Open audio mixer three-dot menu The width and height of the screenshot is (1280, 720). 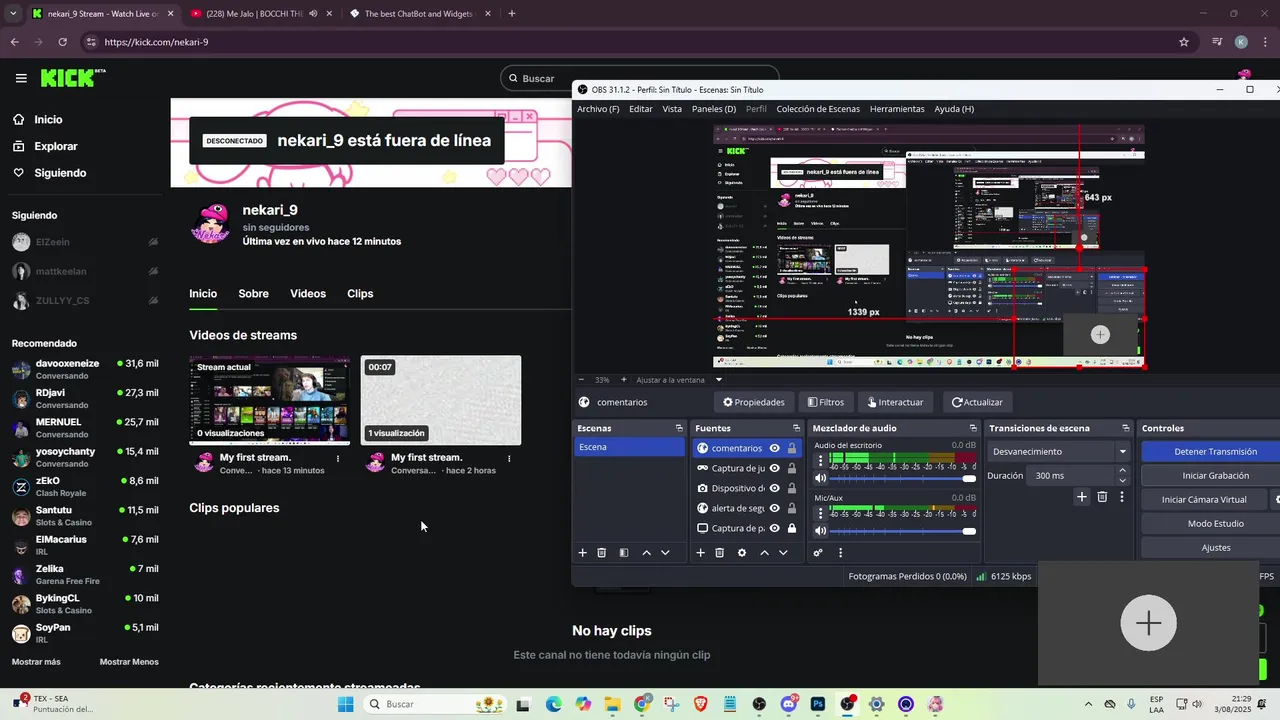tap(840, 553)
